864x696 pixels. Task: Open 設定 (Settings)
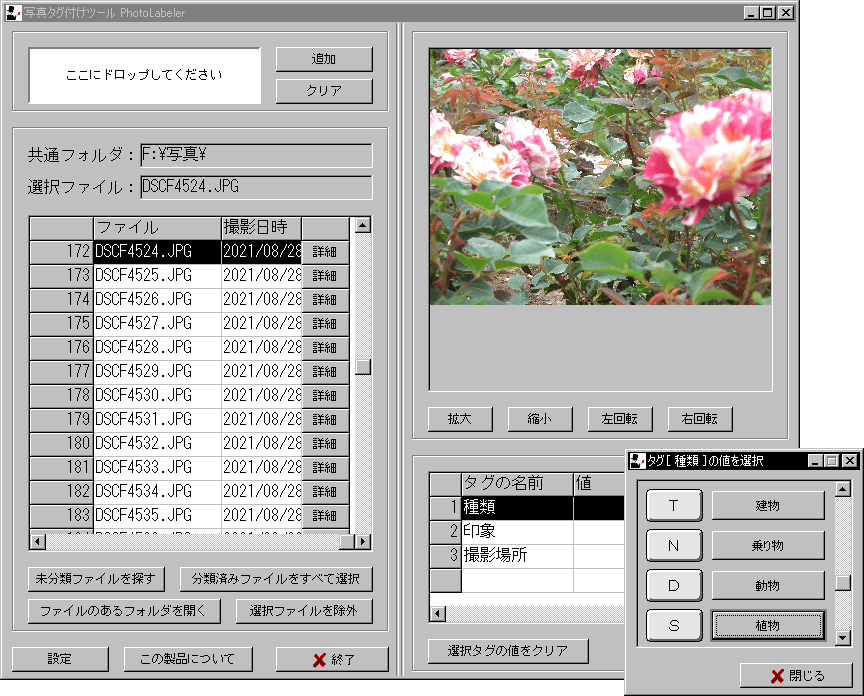(60, 659)
